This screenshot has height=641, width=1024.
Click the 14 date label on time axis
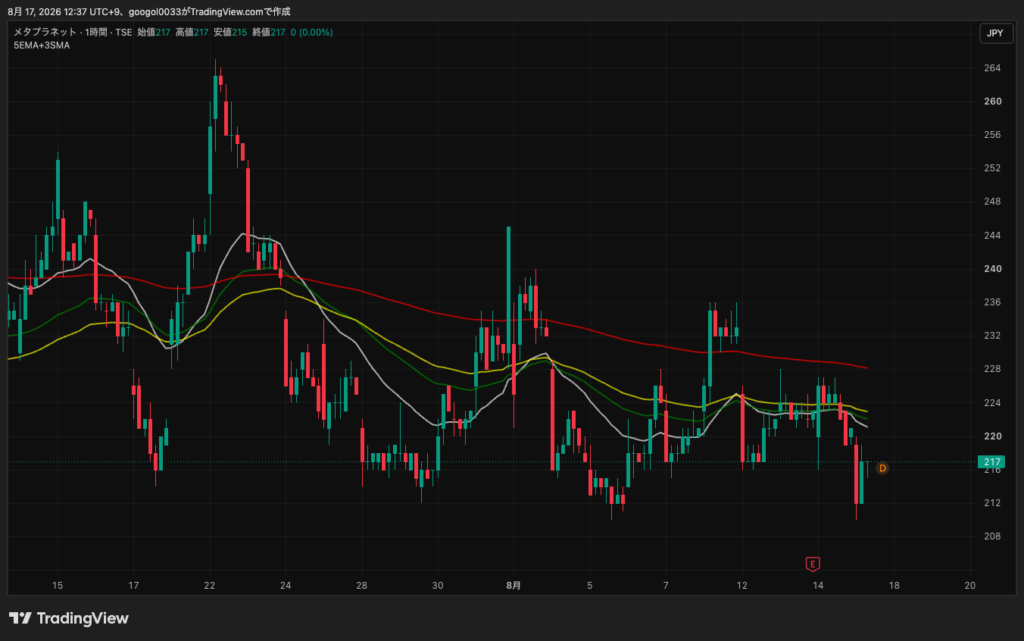coord(818,586)
